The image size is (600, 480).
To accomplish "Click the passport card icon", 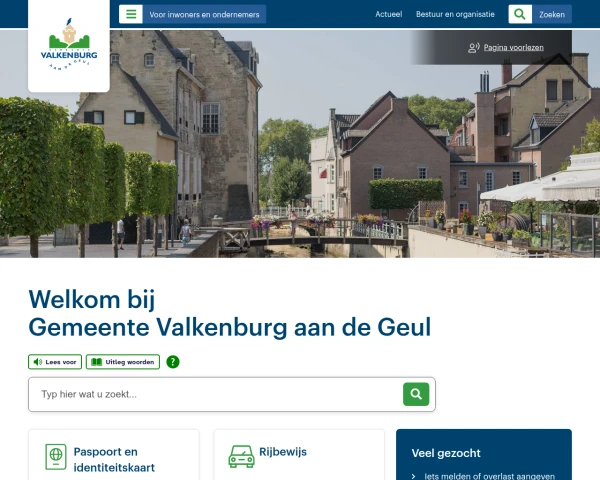I will point(56,457).
